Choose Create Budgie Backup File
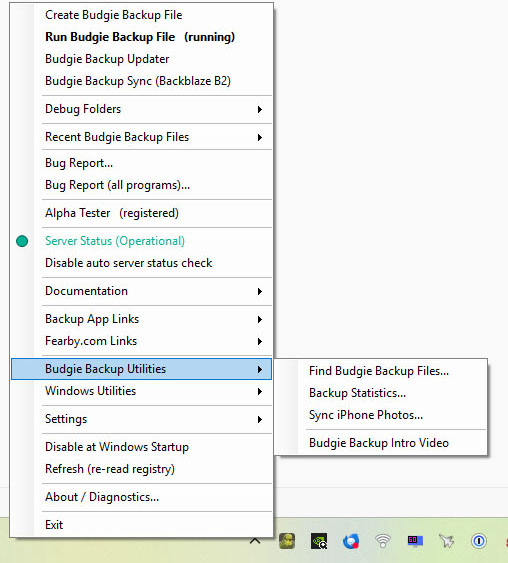This screenshot has height=563, width=508. [x=141, y=15]
